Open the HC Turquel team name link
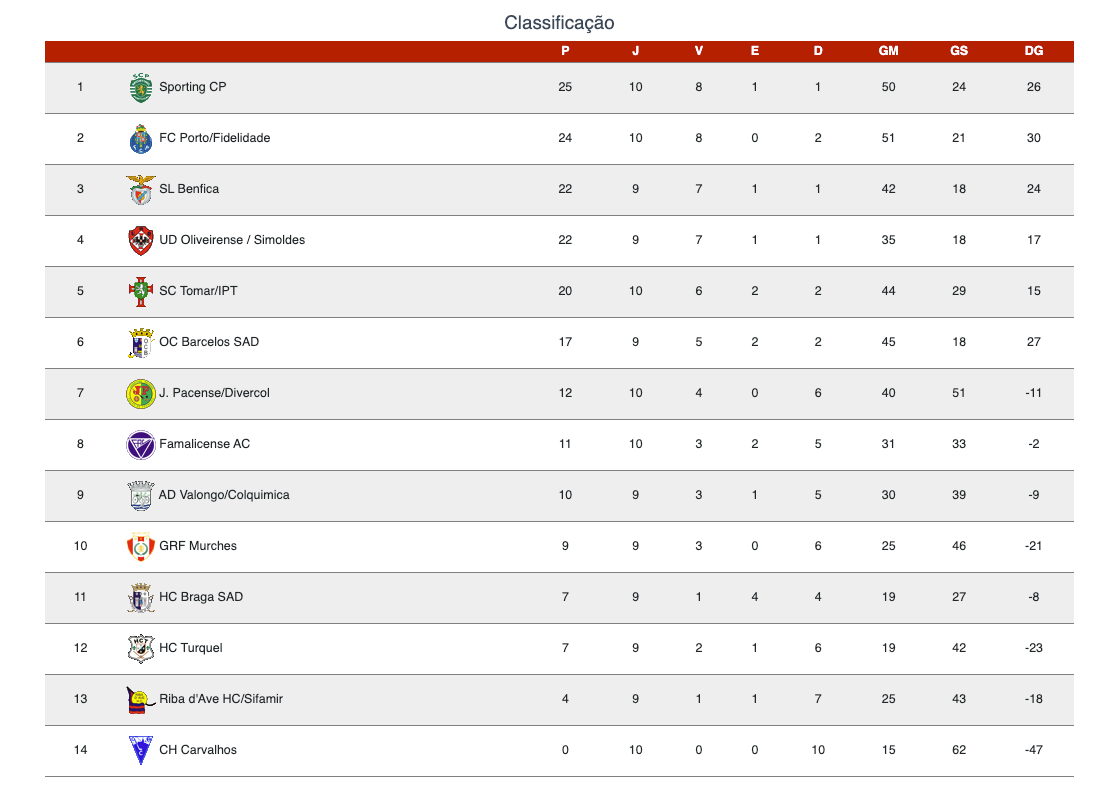The height and width of the screenshot is (801, 1117). pyautogui.click(x=191, y=648)
